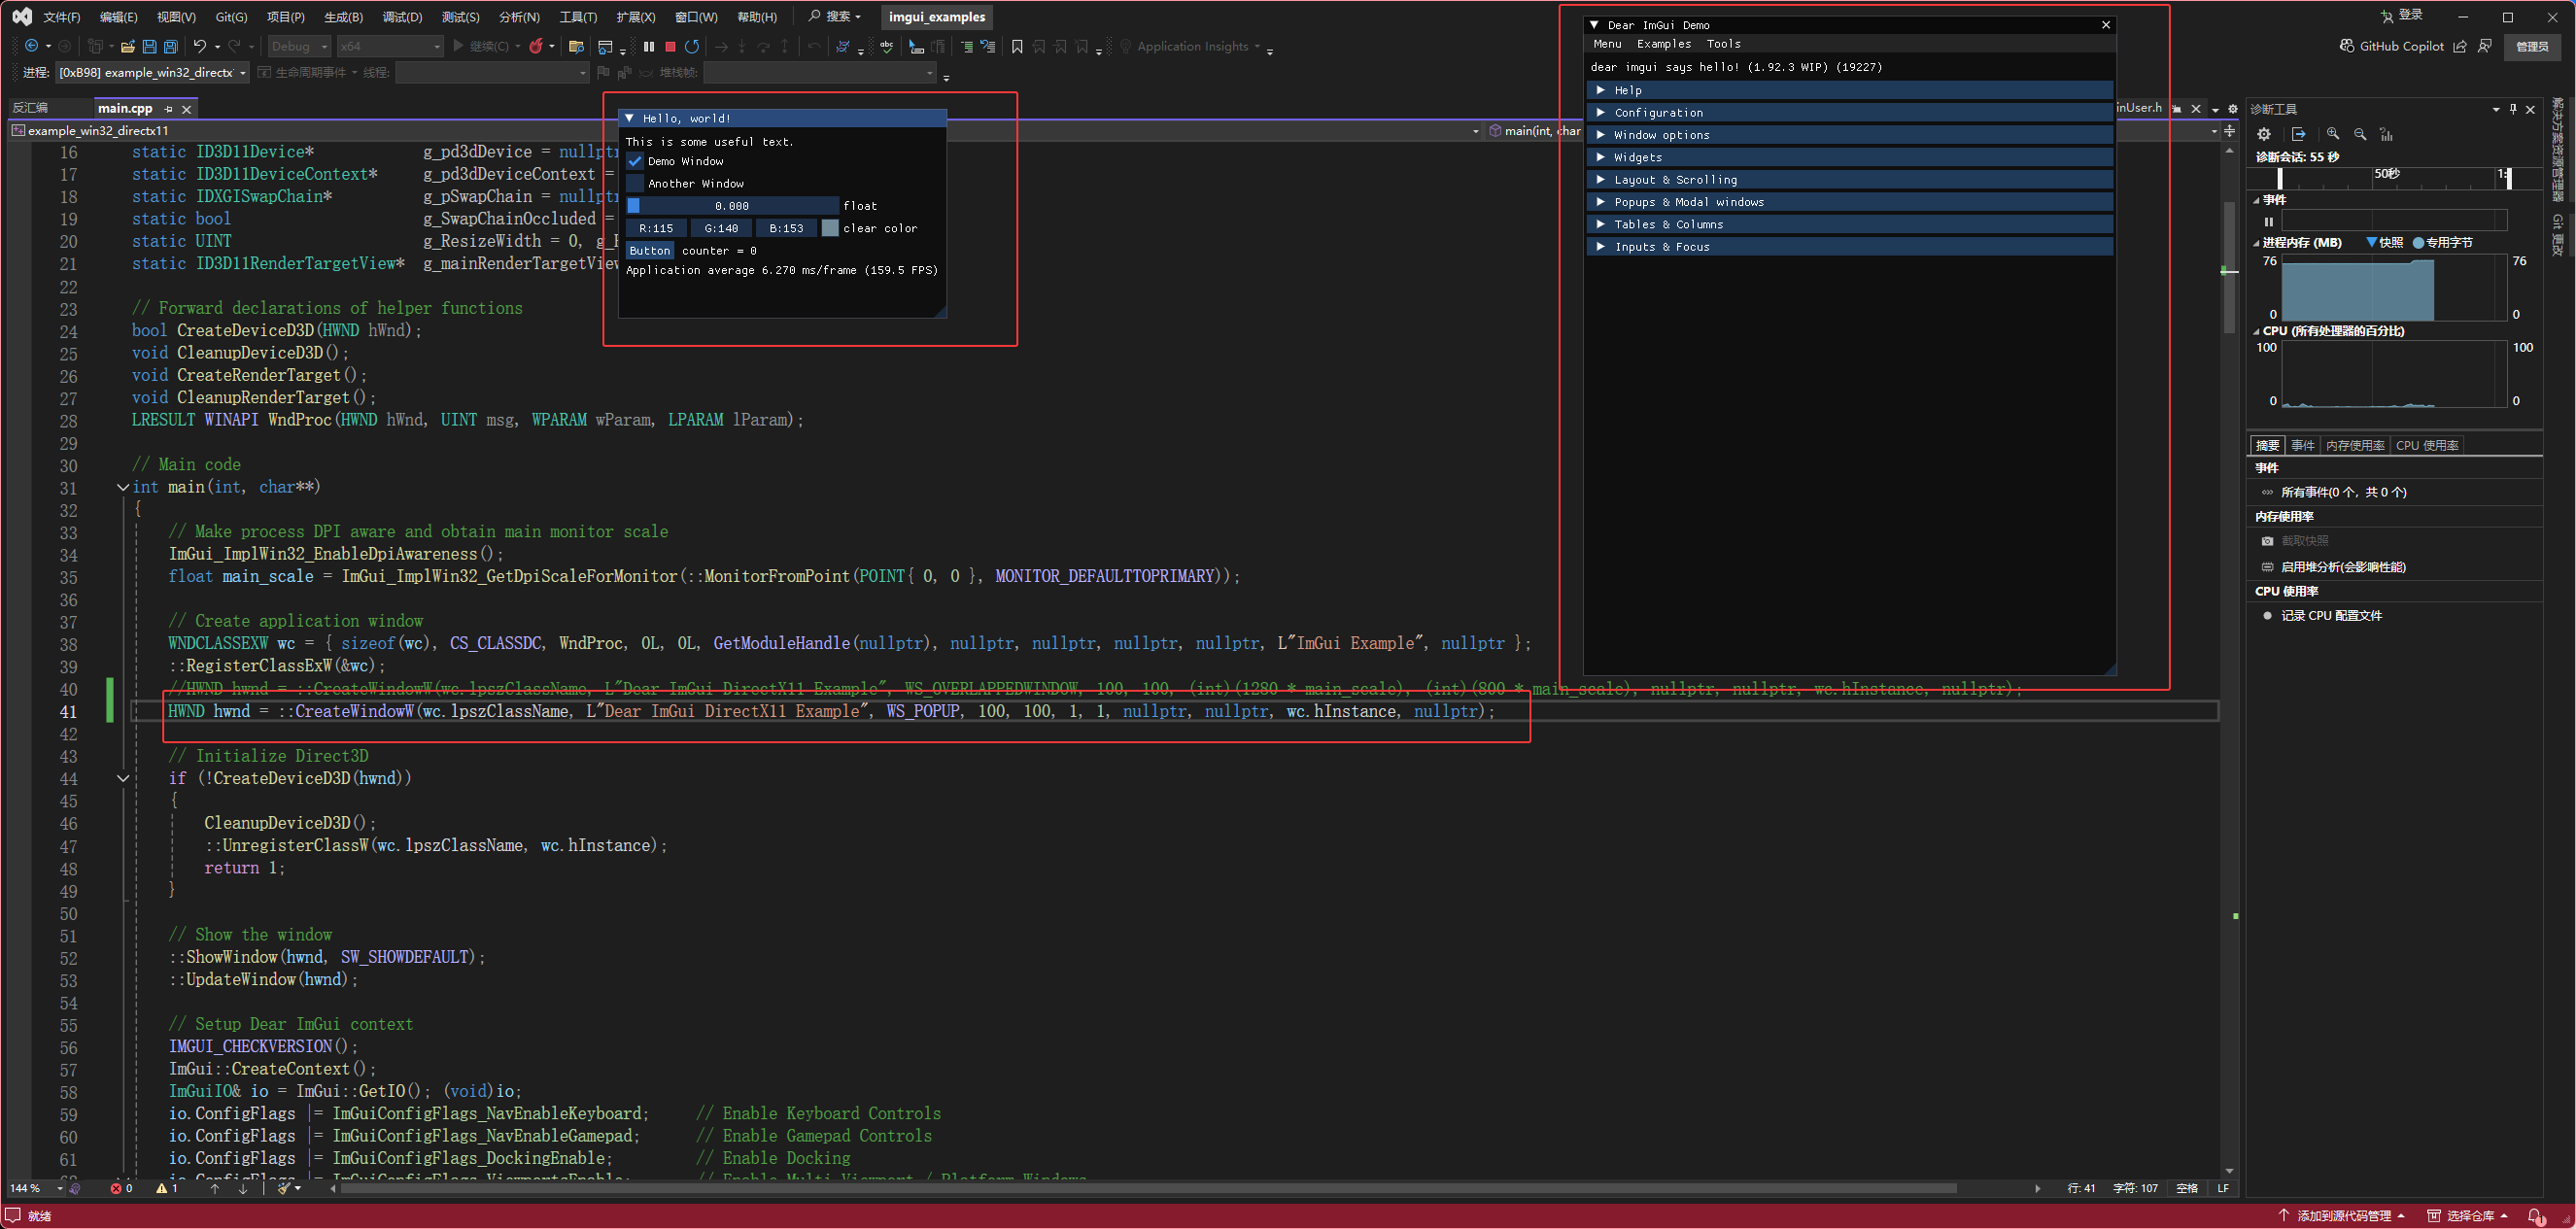Open the process selector dropdown
2576x1229 pixels.
point(152,72)
